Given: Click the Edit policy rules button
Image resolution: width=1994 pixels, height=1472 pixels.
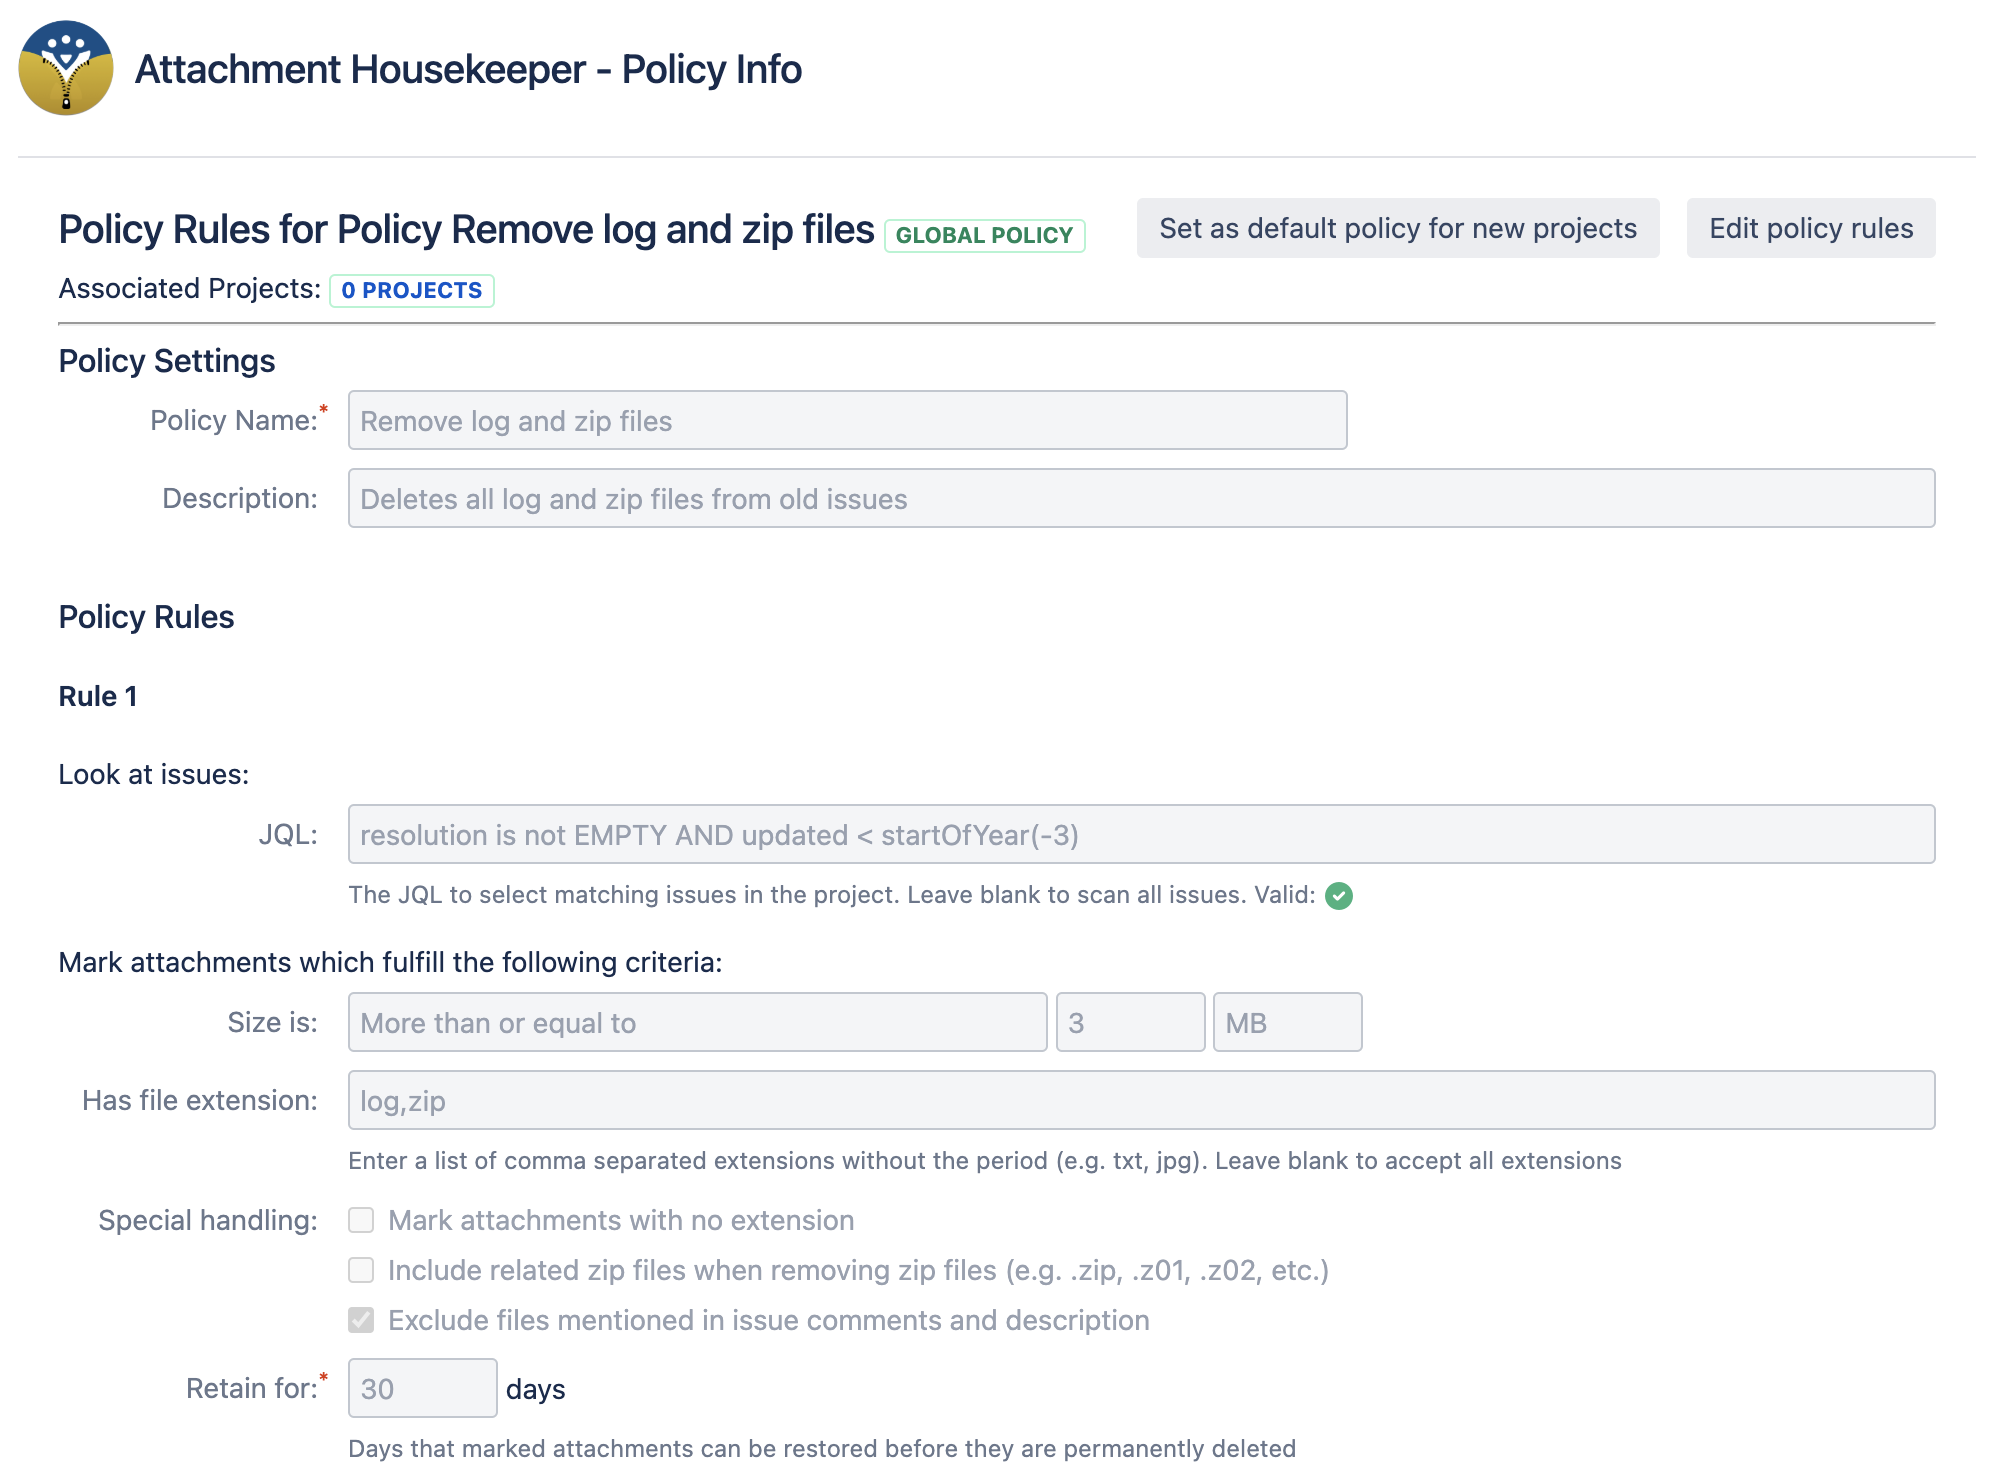Looking at the screenshot, I should (1810, 228).
